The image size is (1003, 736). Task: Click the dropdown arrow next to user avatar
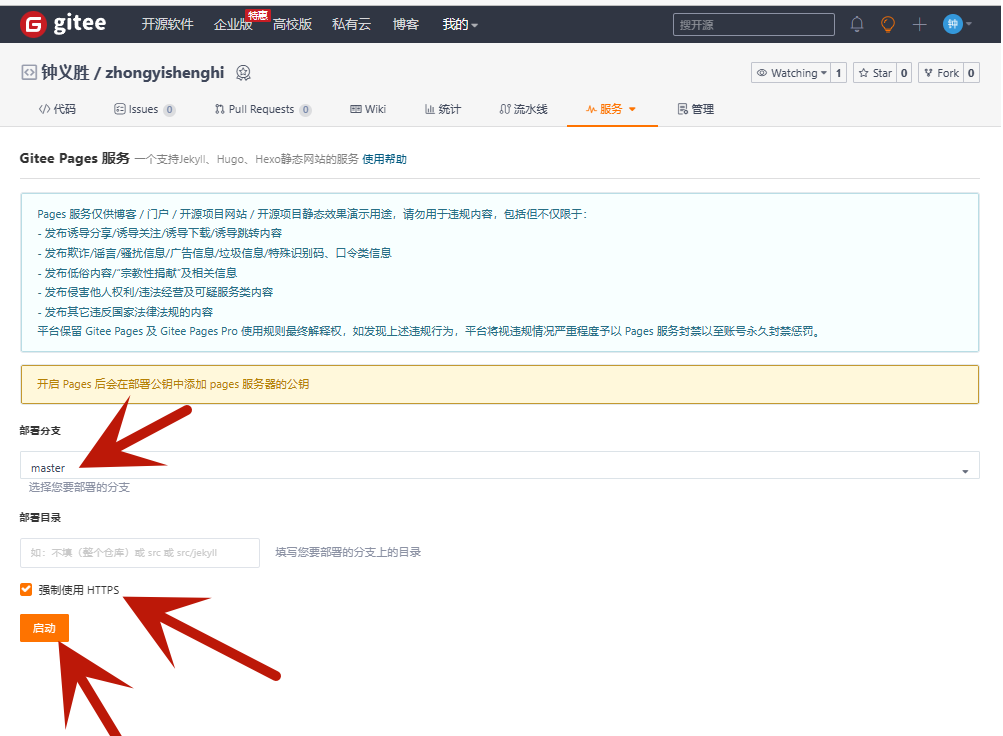(x=969, y=24)
